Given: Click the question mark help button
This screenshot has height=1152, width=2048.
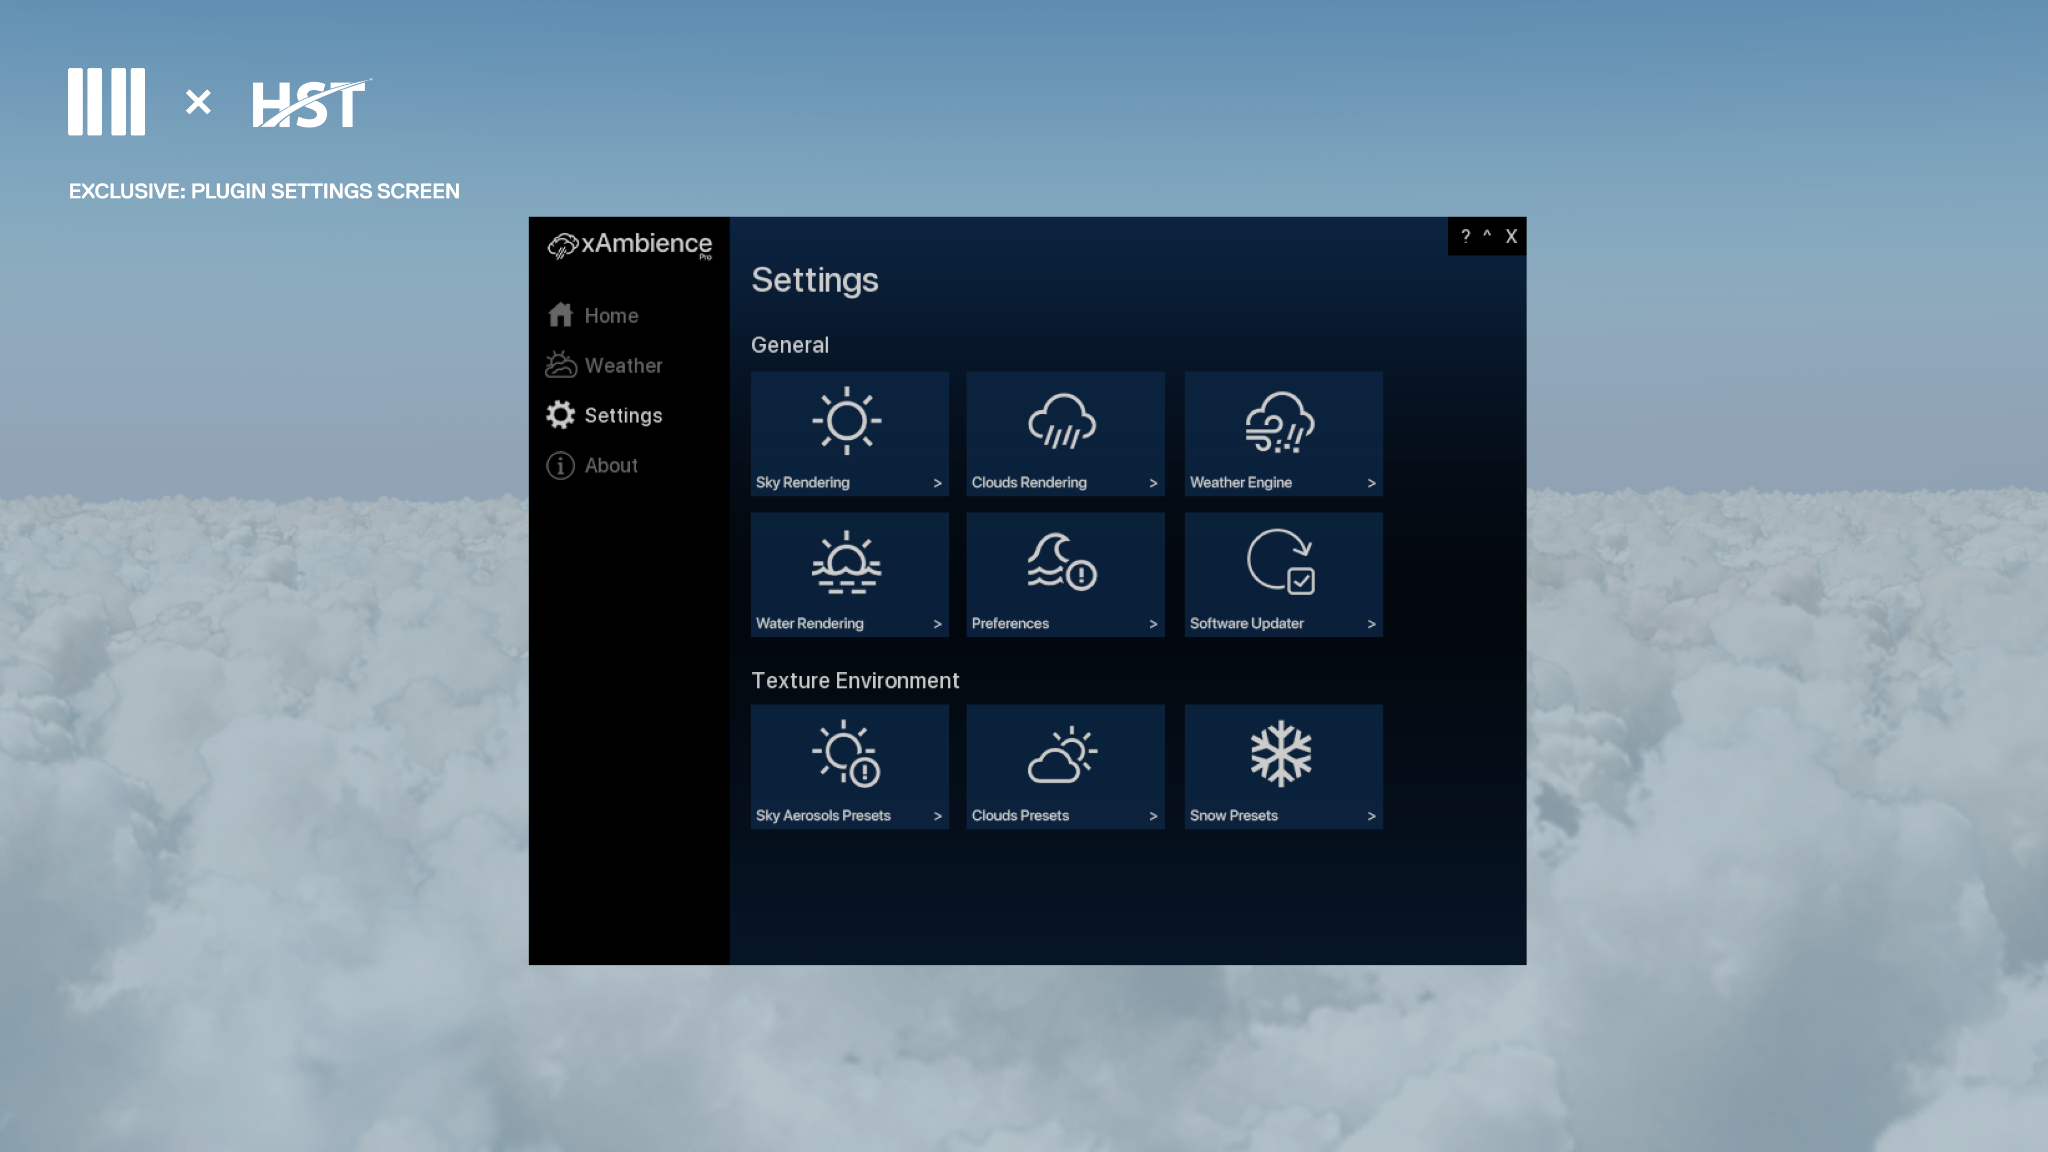Looking at the screenshot, I should pos(1465,237).
